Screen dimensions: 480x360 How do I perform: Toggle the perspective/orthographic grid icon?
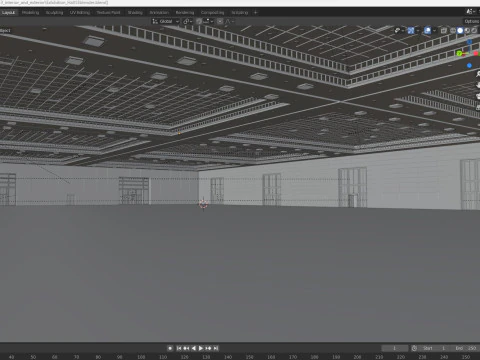pos(478,107)
